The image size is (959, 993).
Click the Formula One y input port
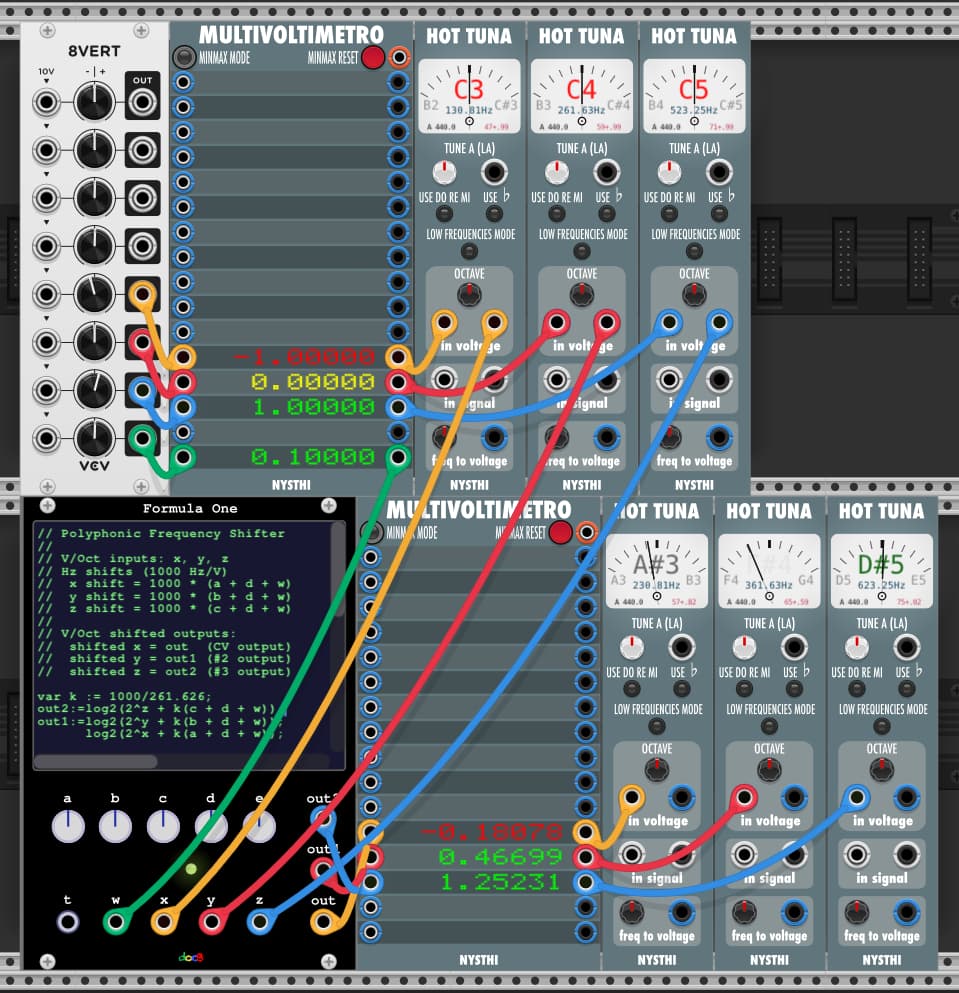click(x=212, y=921)
